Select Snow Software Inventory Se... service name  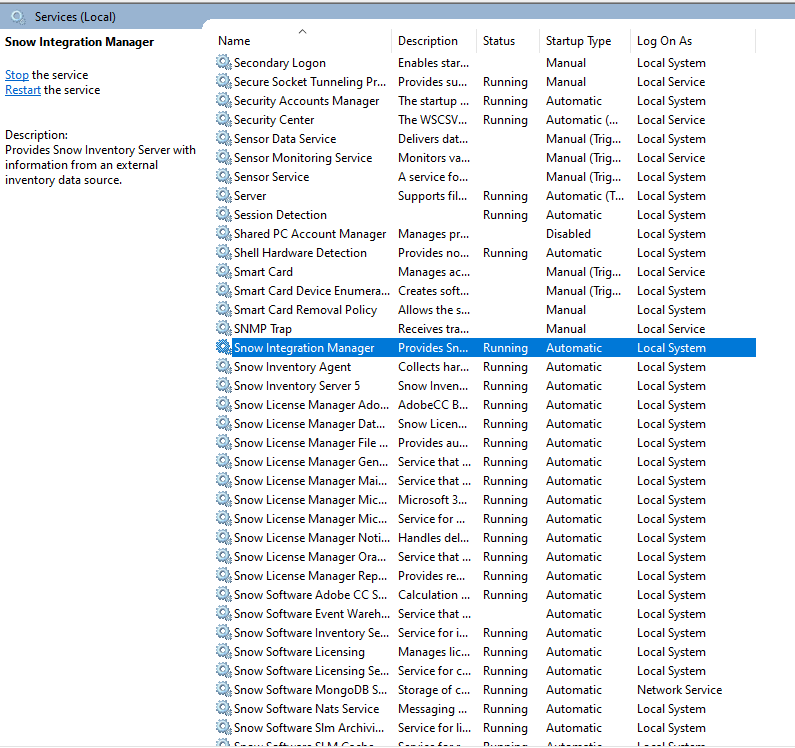pos(311,633)
